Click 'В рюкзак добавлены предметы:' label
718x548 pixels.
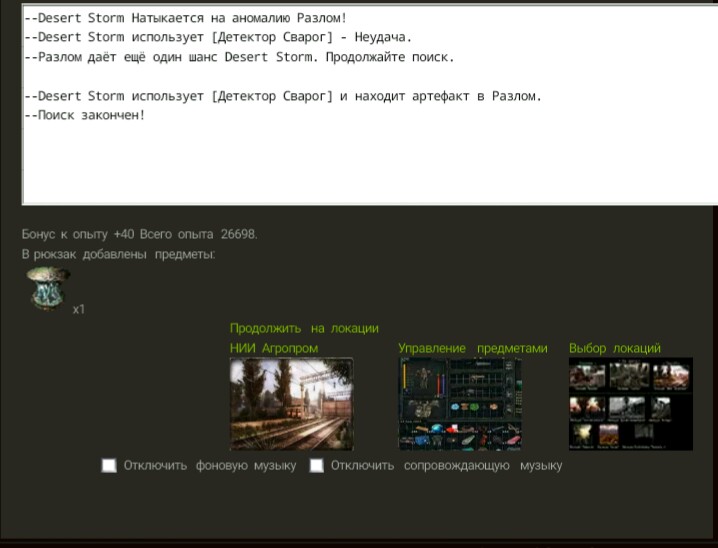pos(118,254)
